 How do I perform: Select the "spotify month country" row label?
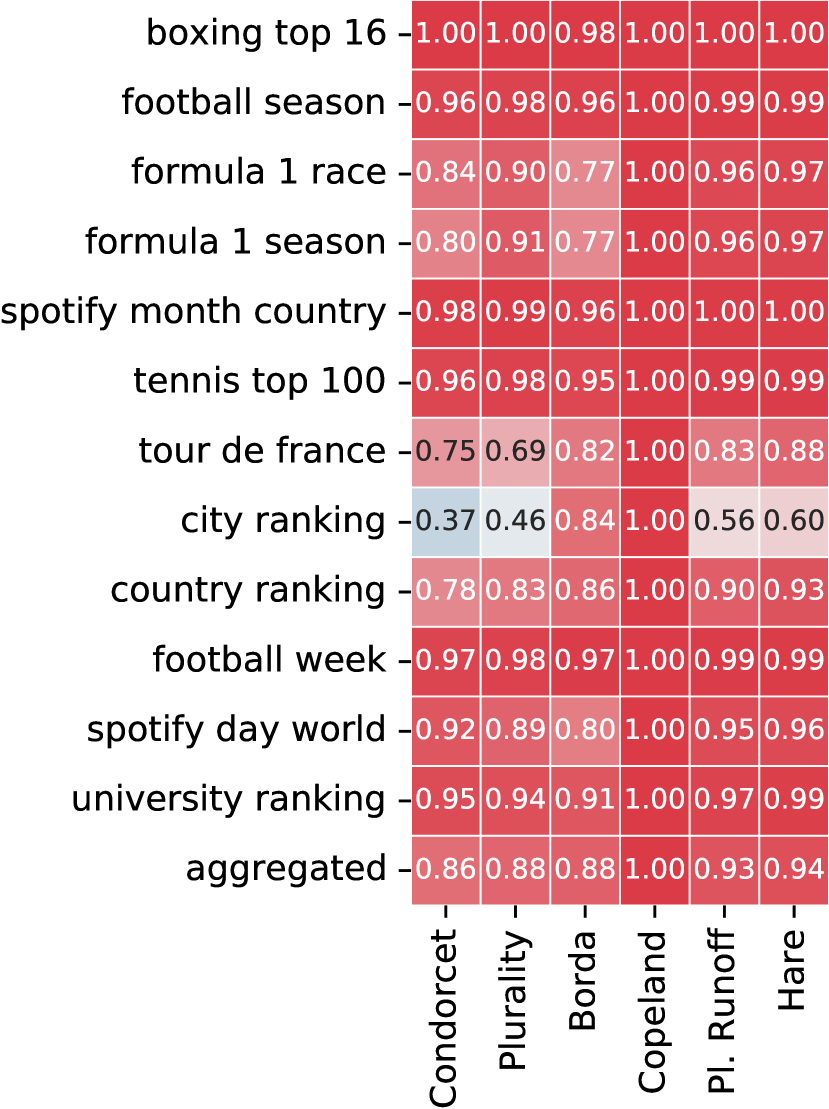[194, 312]
